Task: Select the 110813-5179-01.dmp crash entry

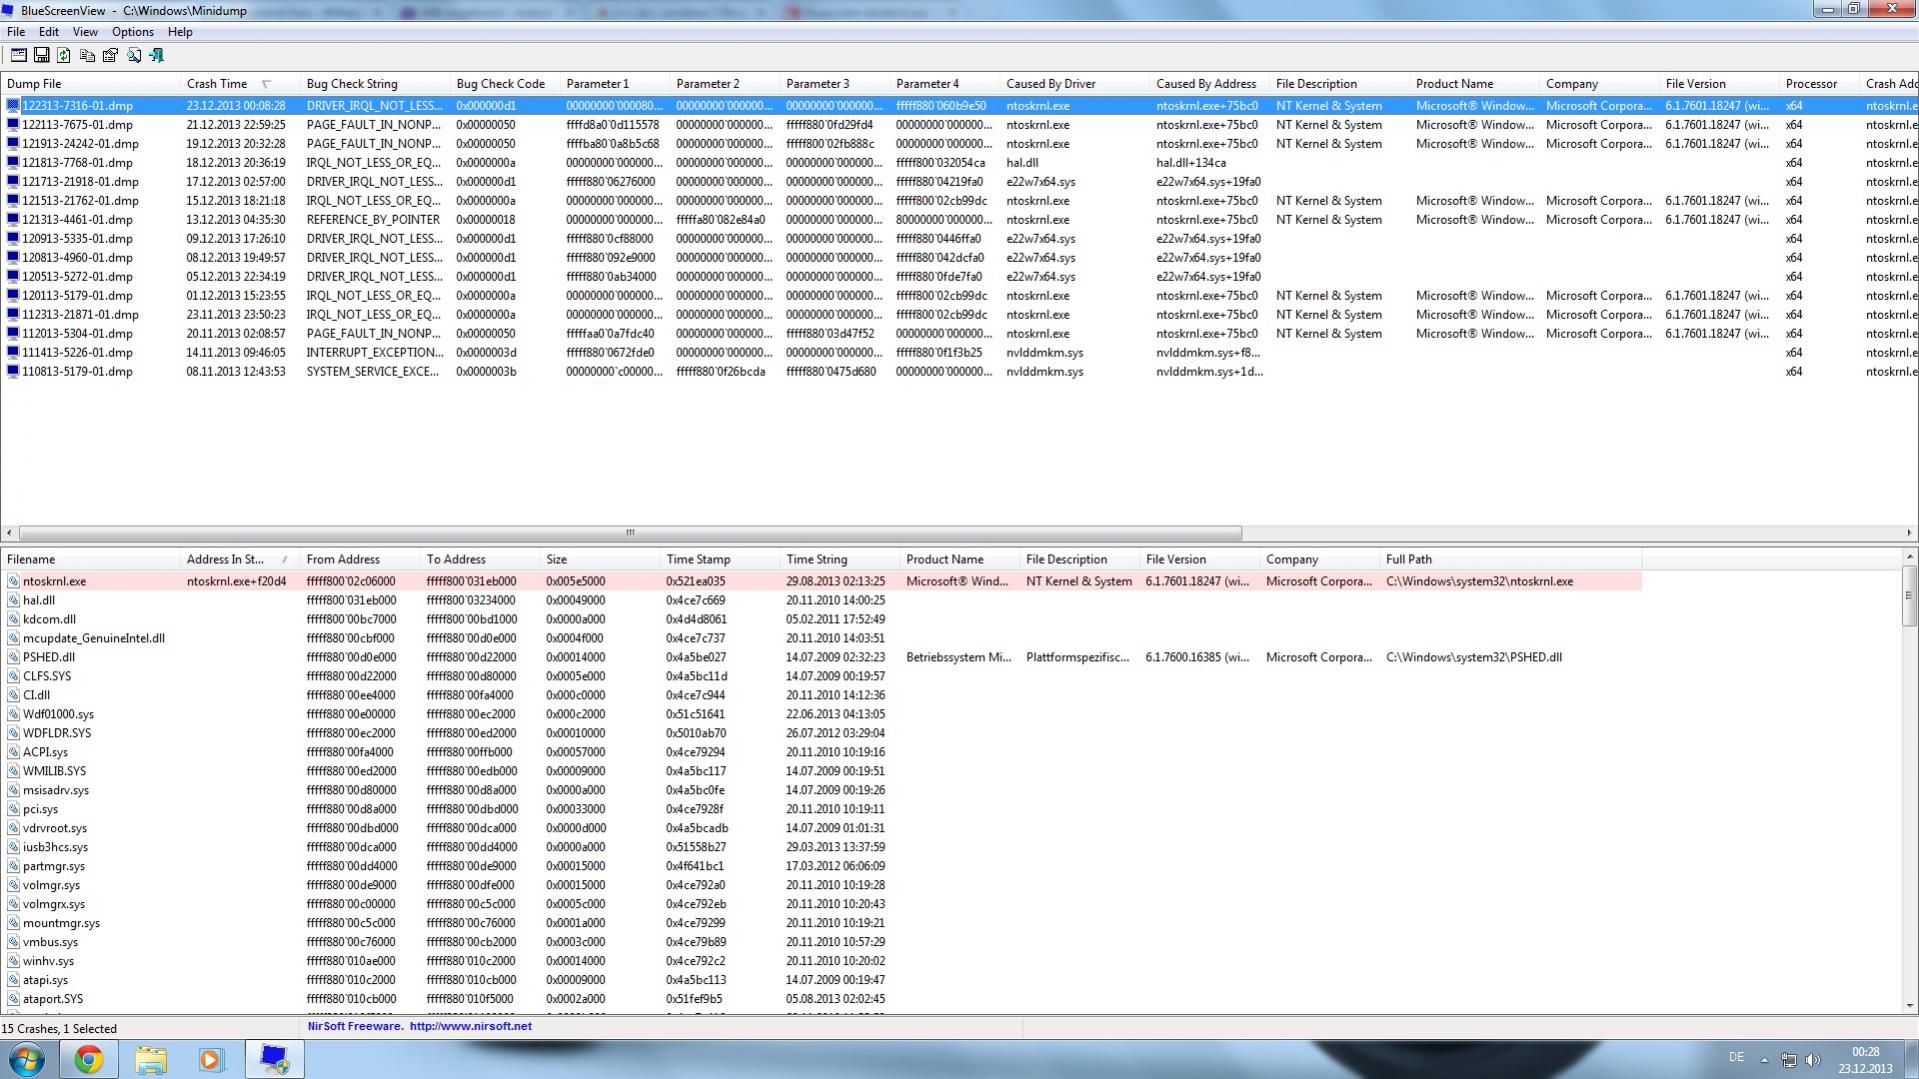Action: [960, 372]
